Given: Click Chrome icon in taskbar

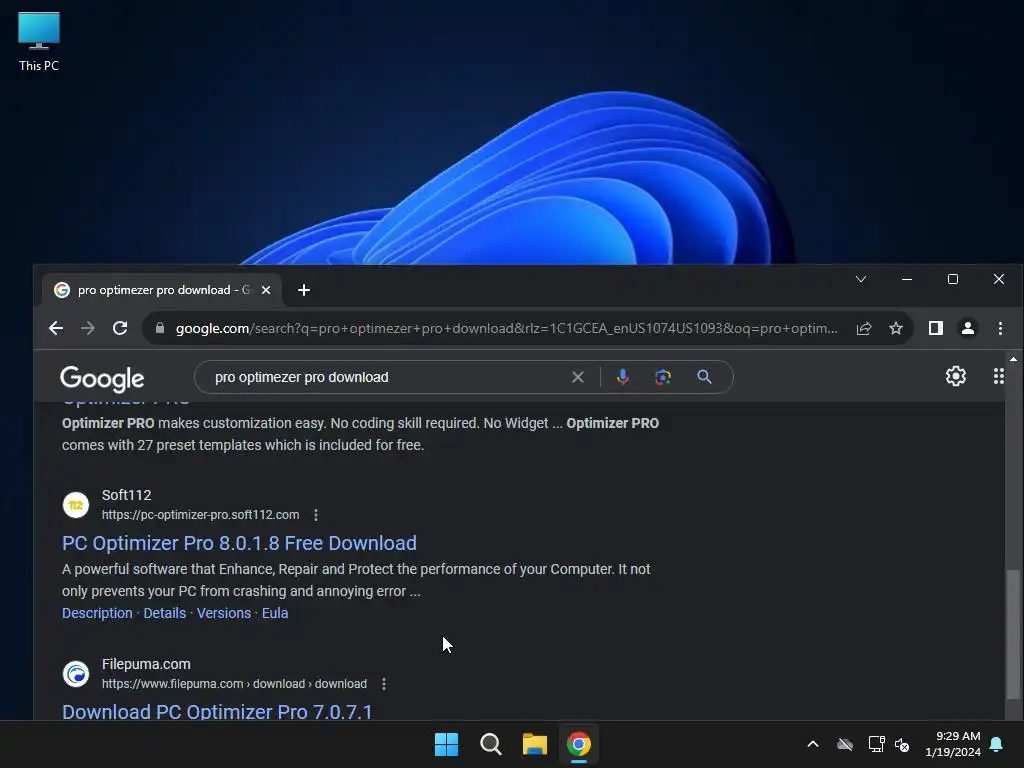Looking at the screenshot, I should [x=579, y=744].
